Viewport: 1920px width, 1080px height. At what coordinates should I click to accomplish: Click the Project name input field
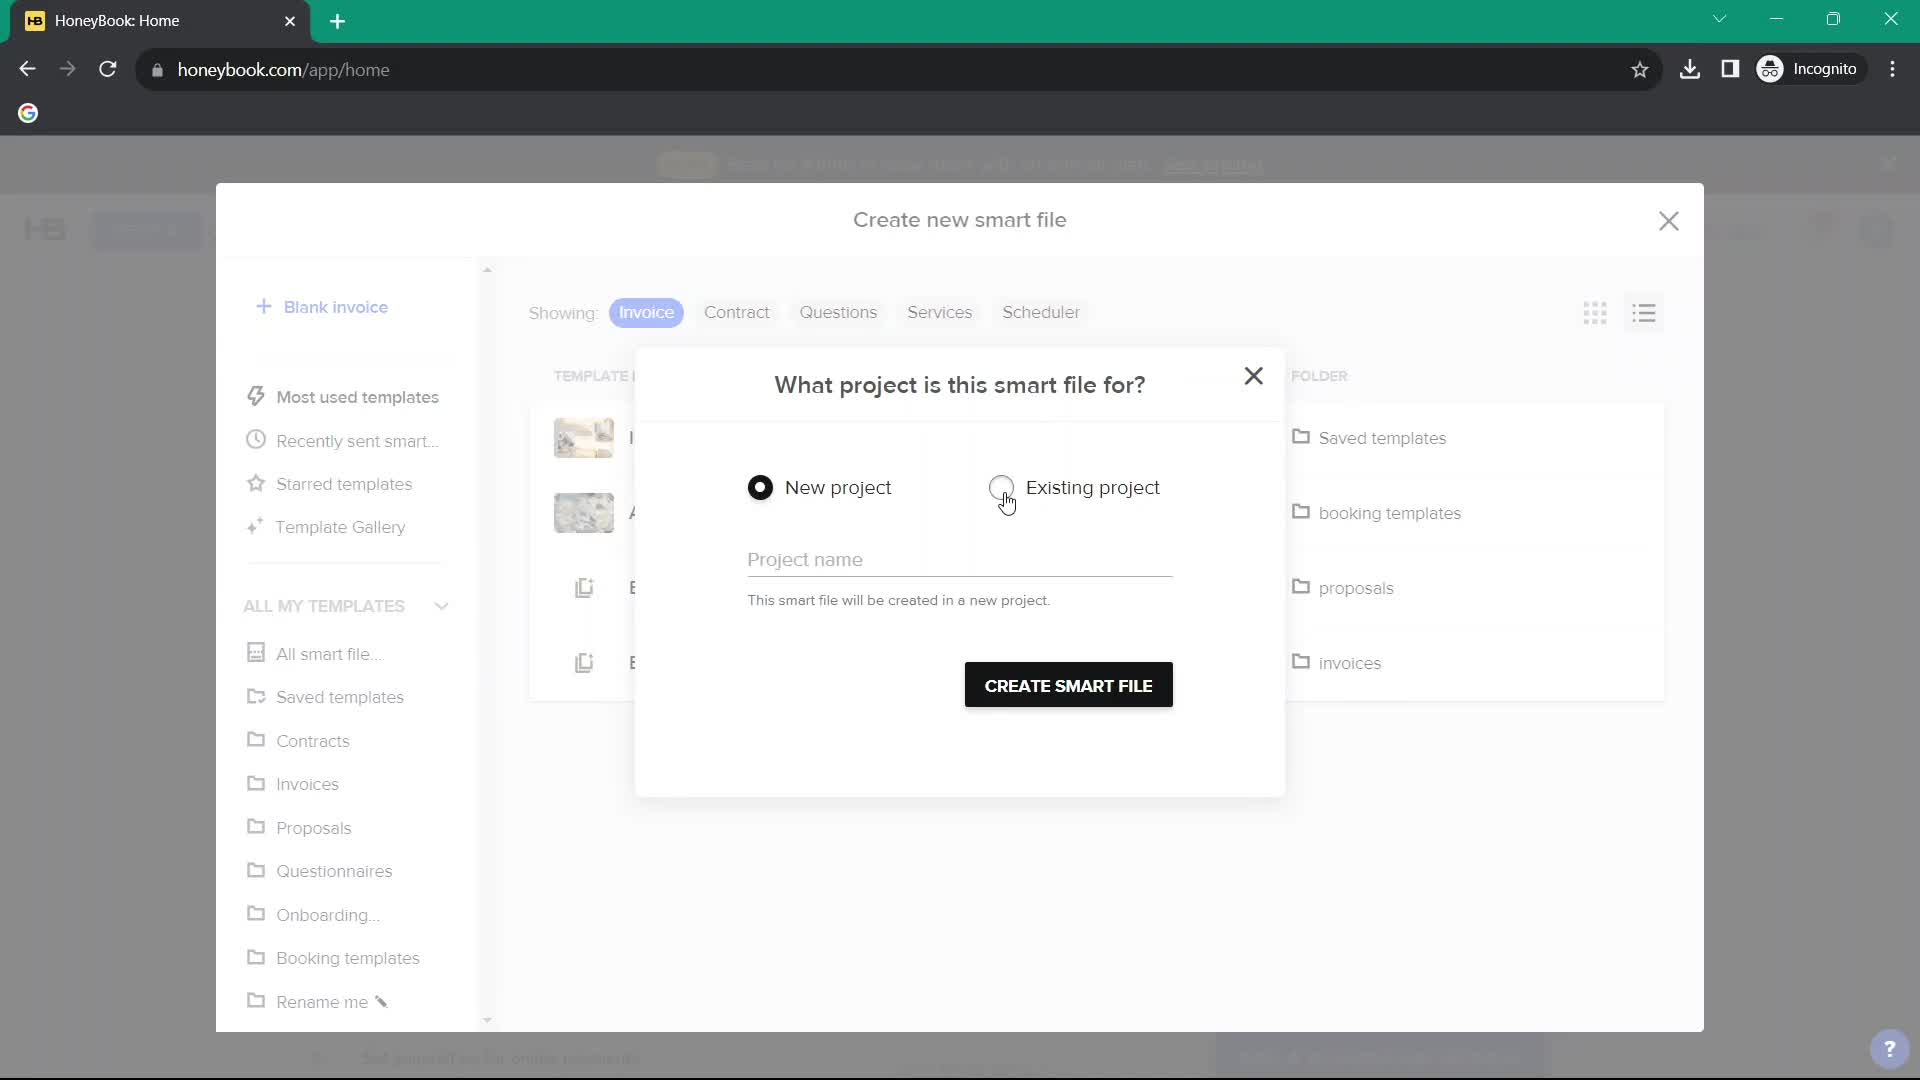959,559
